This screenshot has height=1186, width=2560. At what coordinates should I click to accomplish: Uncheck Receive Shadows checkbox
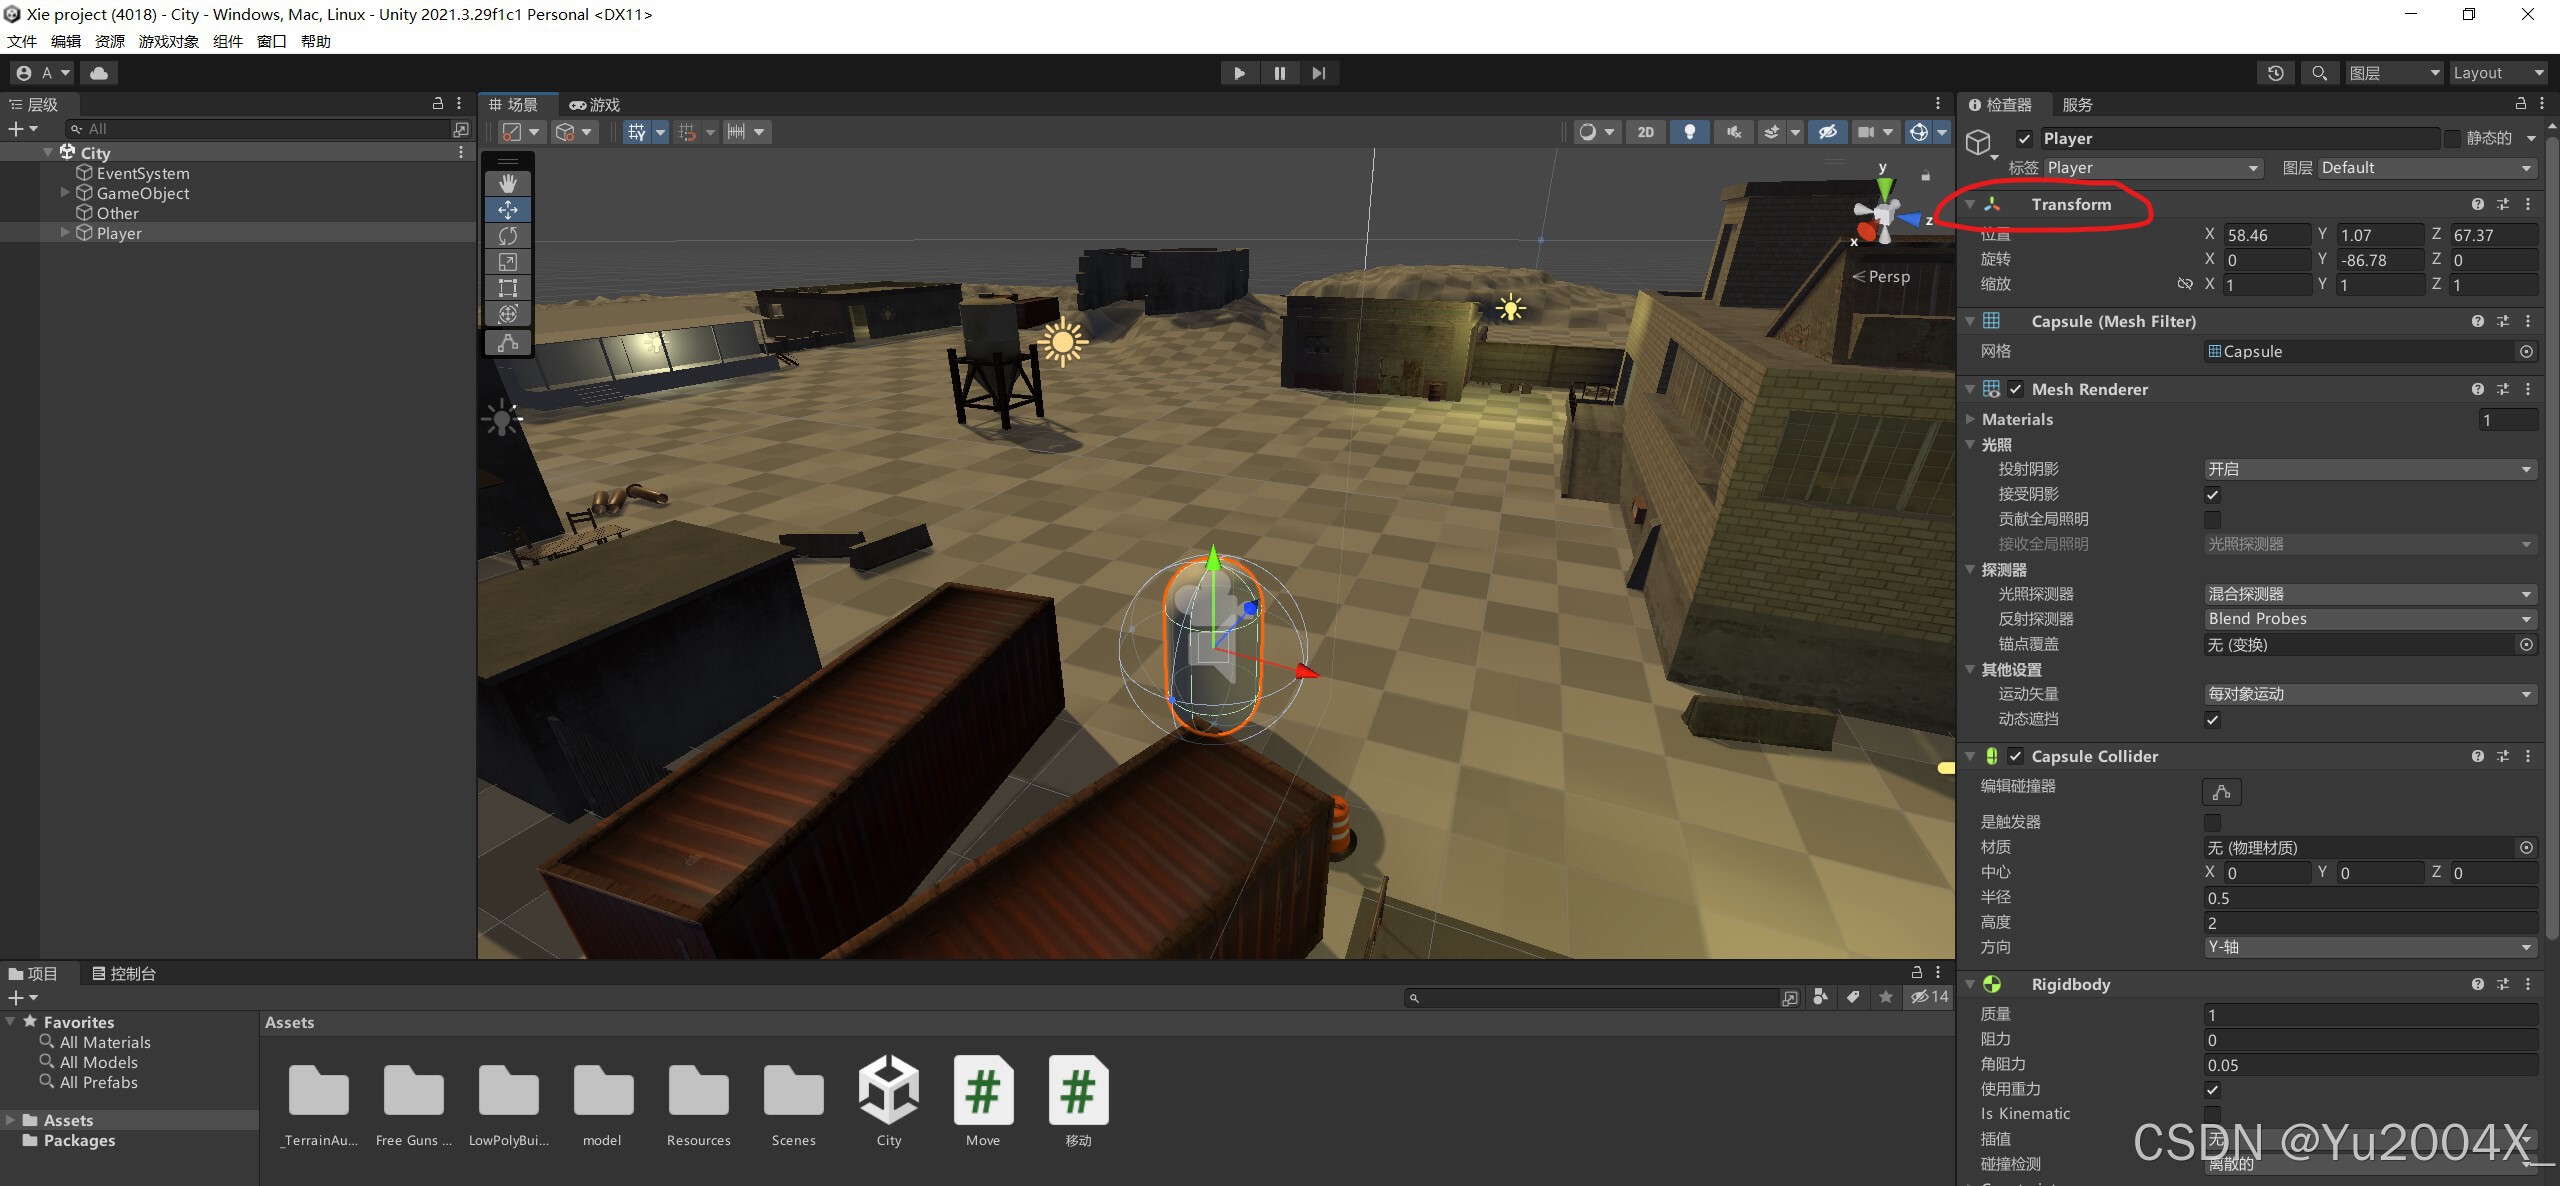coord(2212,495)
